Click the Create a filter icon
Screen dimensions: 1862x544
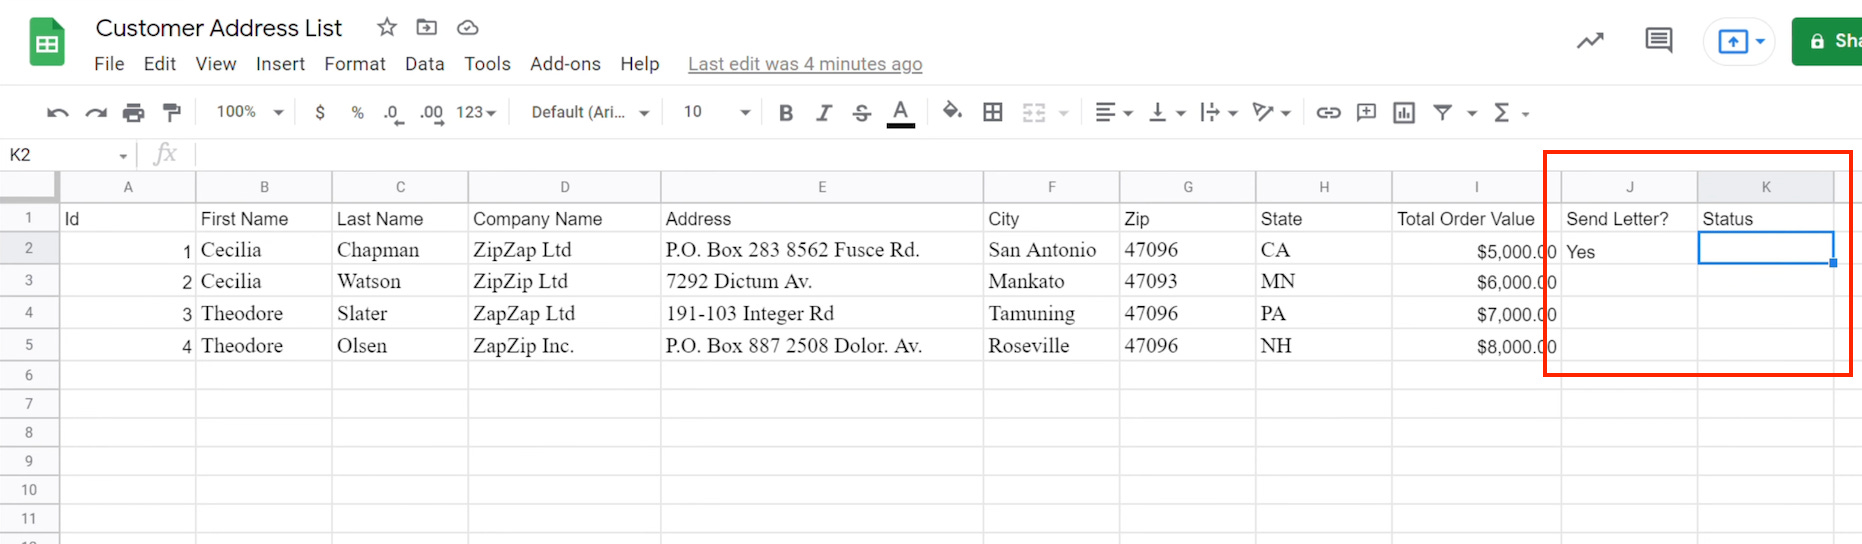point(1442,113)
